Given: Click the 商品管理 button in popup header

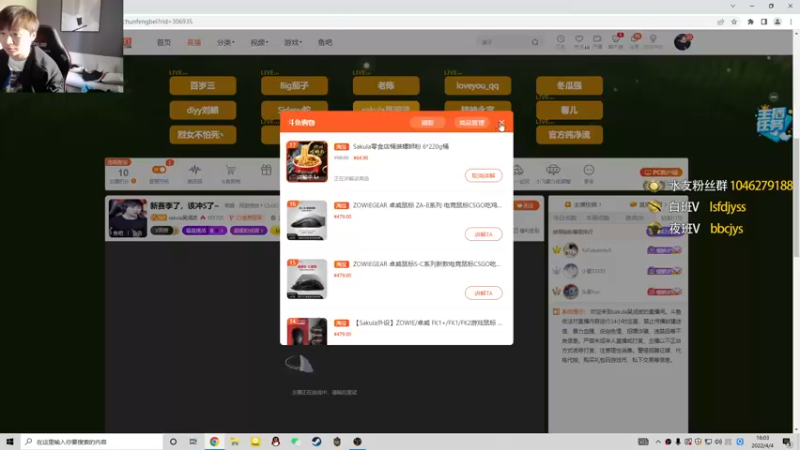Looking at the screenshot, I should coord(471,123).
